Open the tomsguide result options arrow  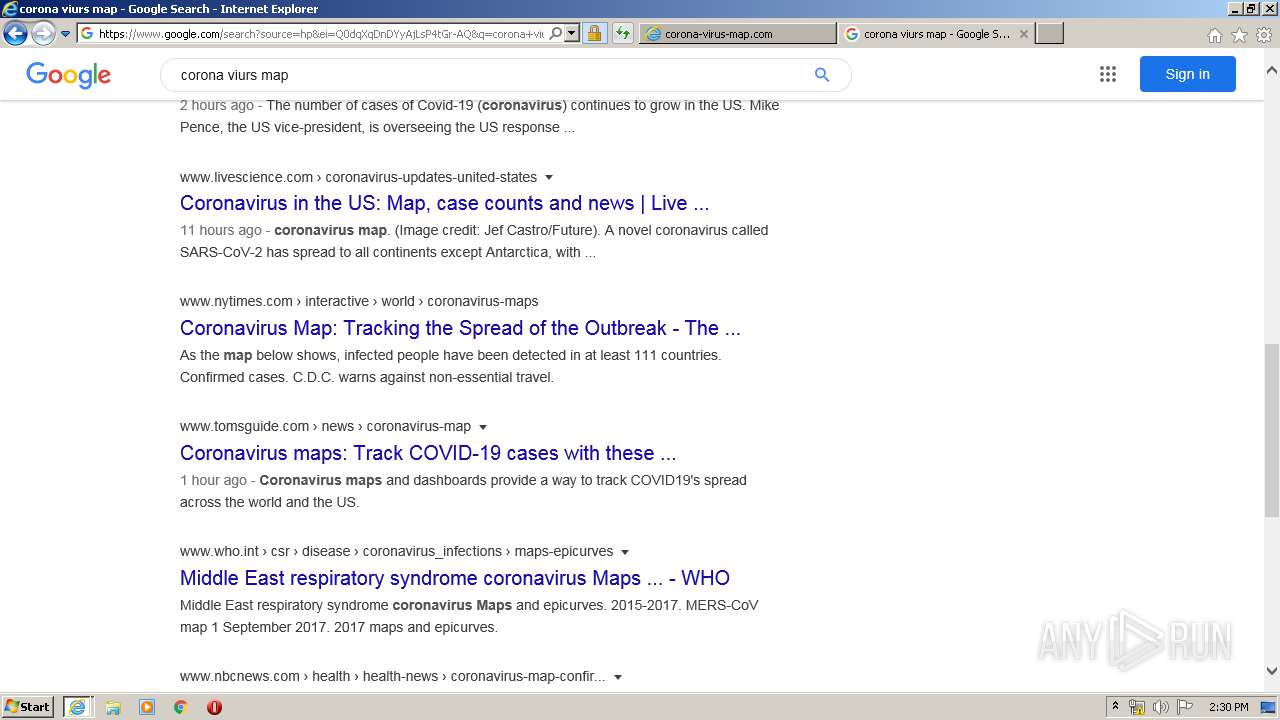point(483,427)
